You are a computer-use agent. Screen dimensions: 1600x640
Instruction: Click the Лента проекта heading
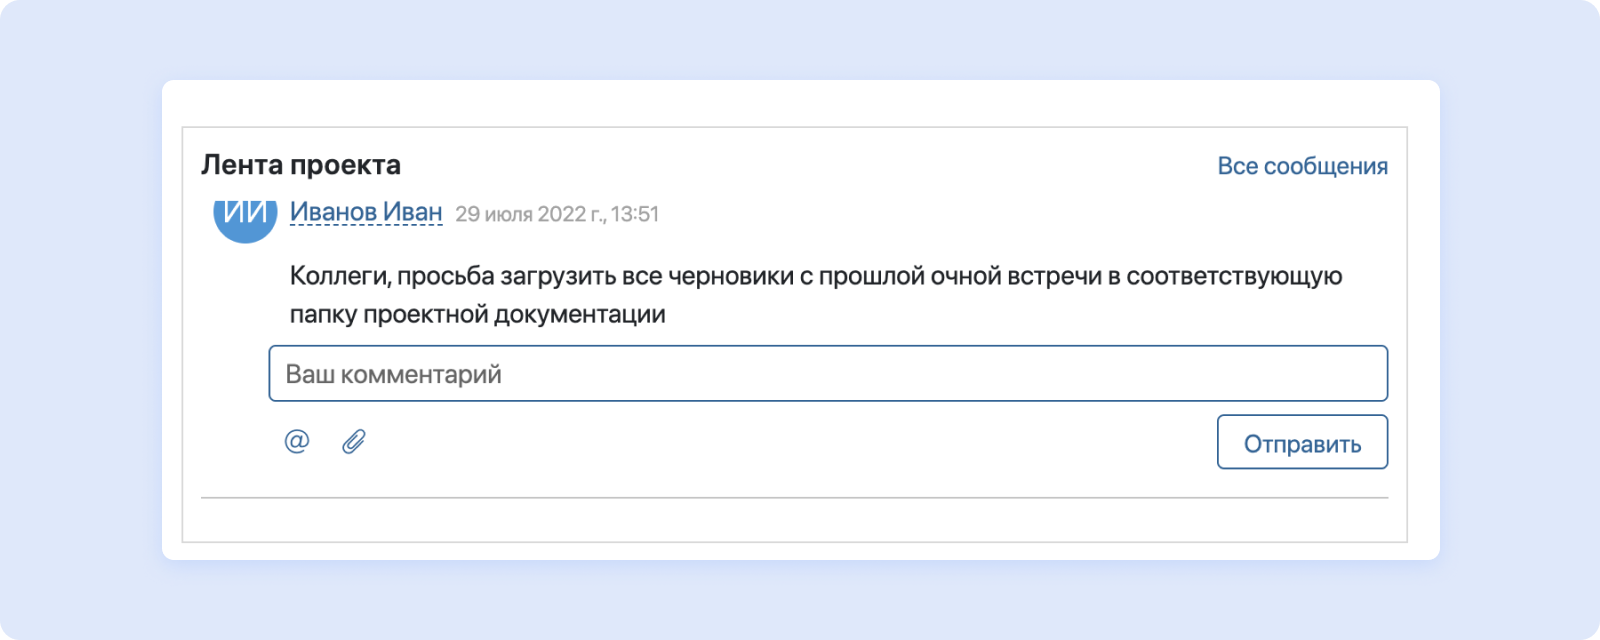(299, 165)
